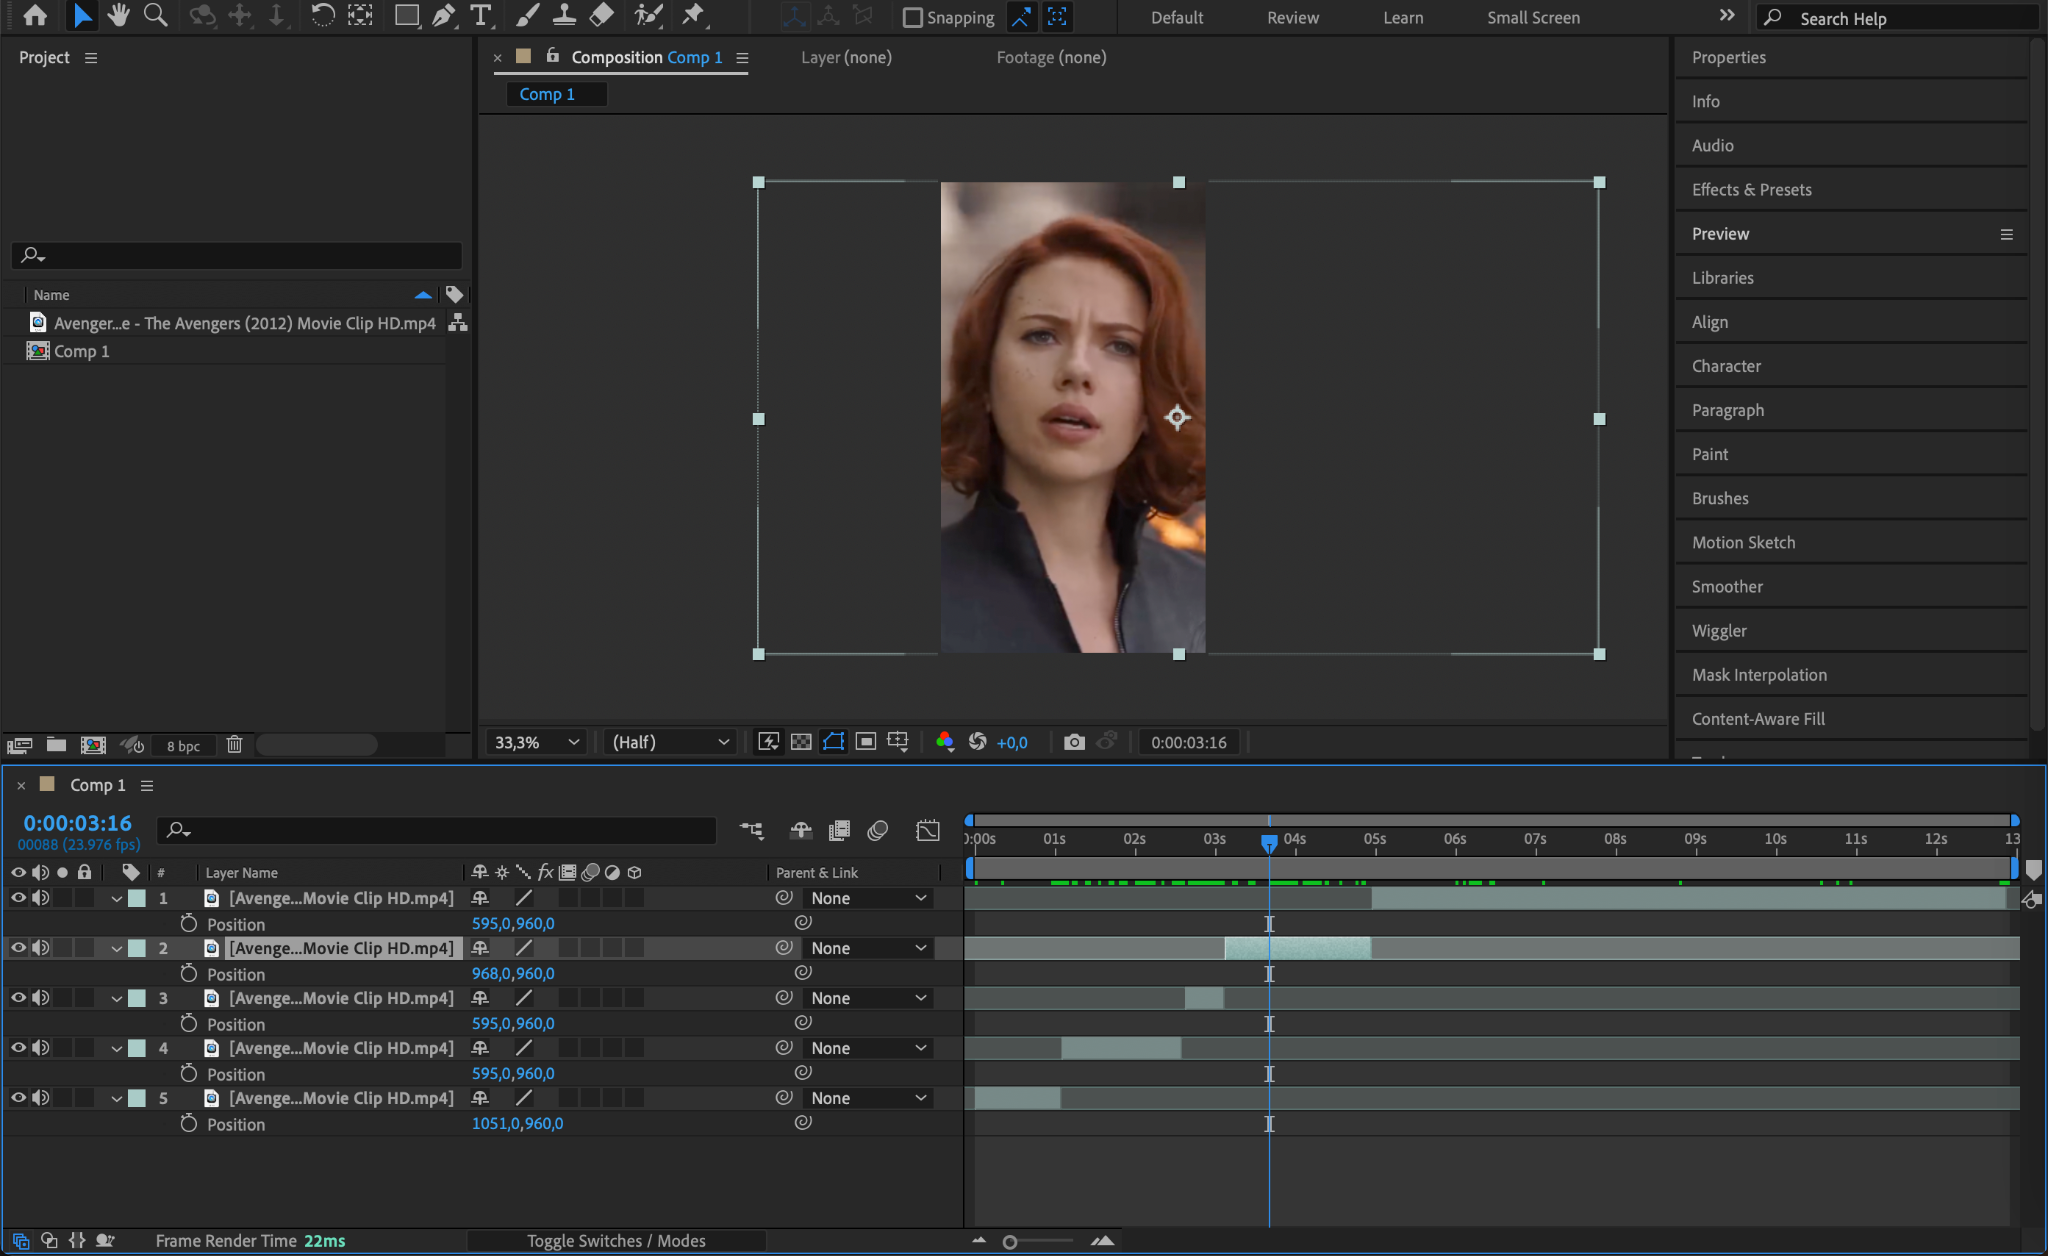The height and width of the screenshot is (1256, 2048).
Task: Open the Half resolution dropdown
Action: [x=669, y=742]
